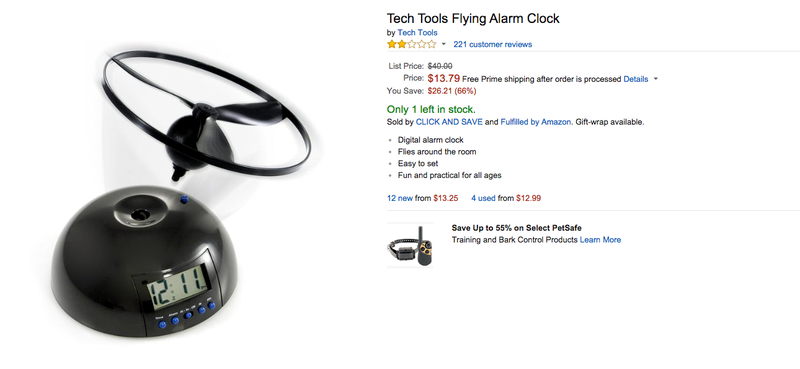View the 4 used offers
This screenshot has width=800, height=369.
[483, 198]
